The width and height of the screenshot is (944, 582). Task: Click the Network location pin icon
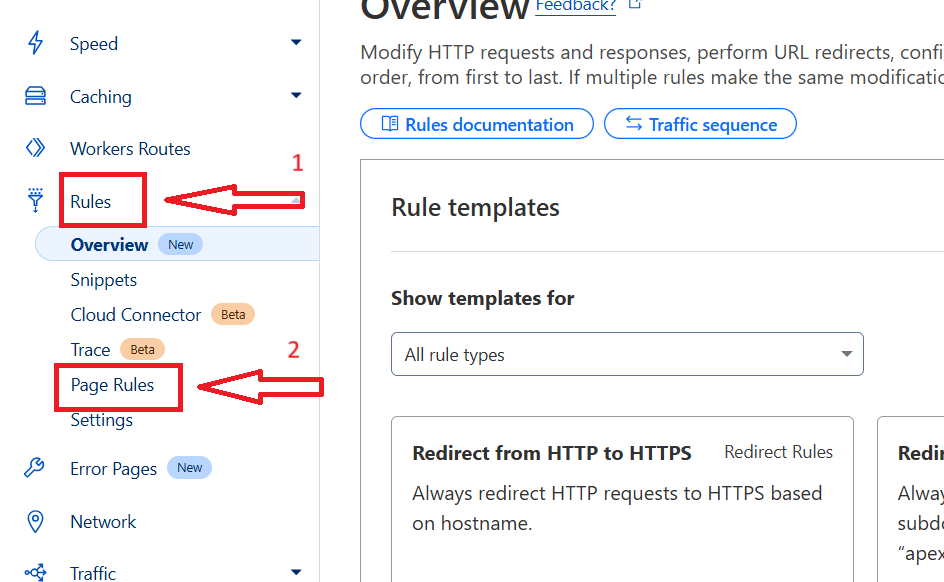35,521
